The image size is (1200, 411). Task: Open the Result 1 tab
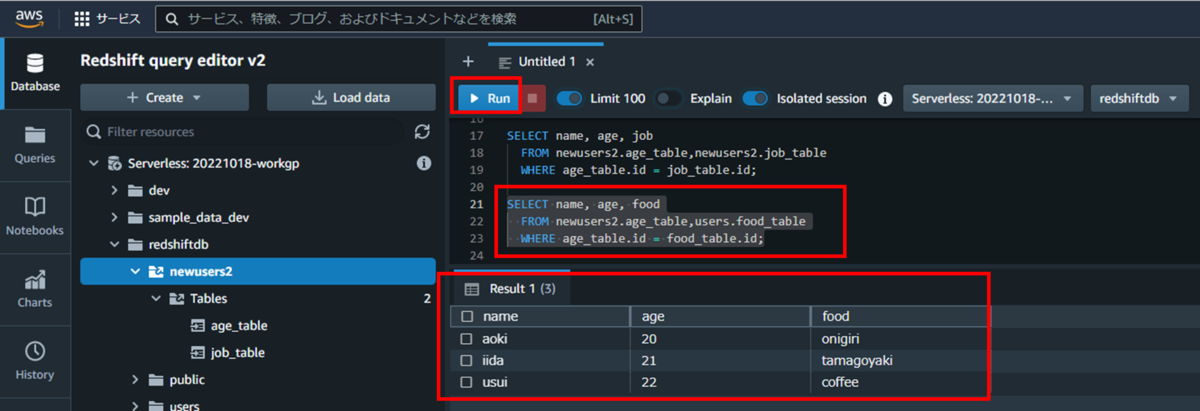pyautogui.click(x=510, y=289)
